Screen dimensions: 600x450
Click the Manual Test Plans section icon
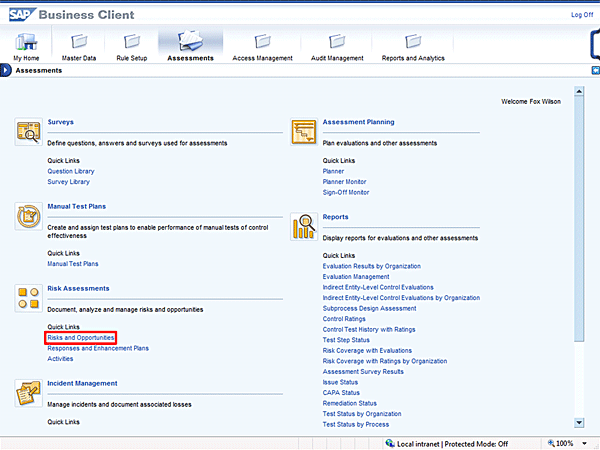(x=28, y=216)
